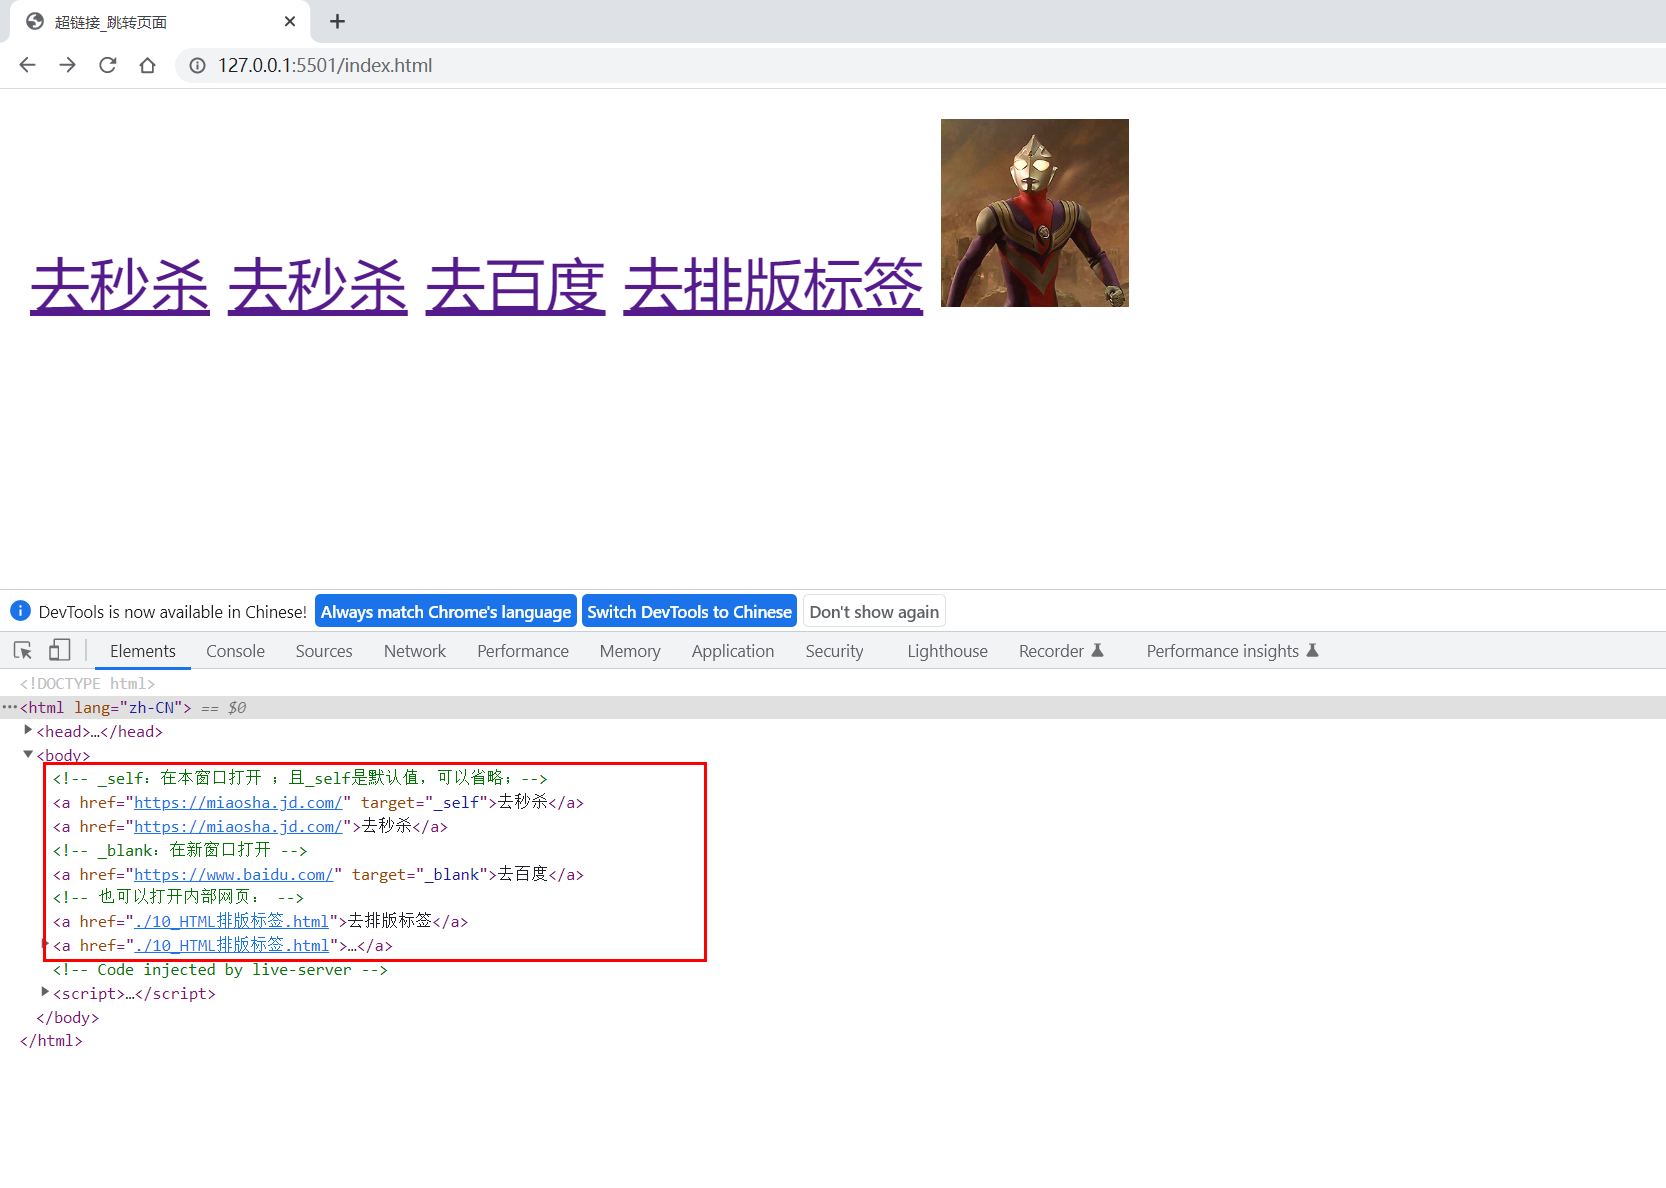Follow miaosha.jd.com href with target _self
This screenshot has height=1188, width=1666.
[238, 802]
